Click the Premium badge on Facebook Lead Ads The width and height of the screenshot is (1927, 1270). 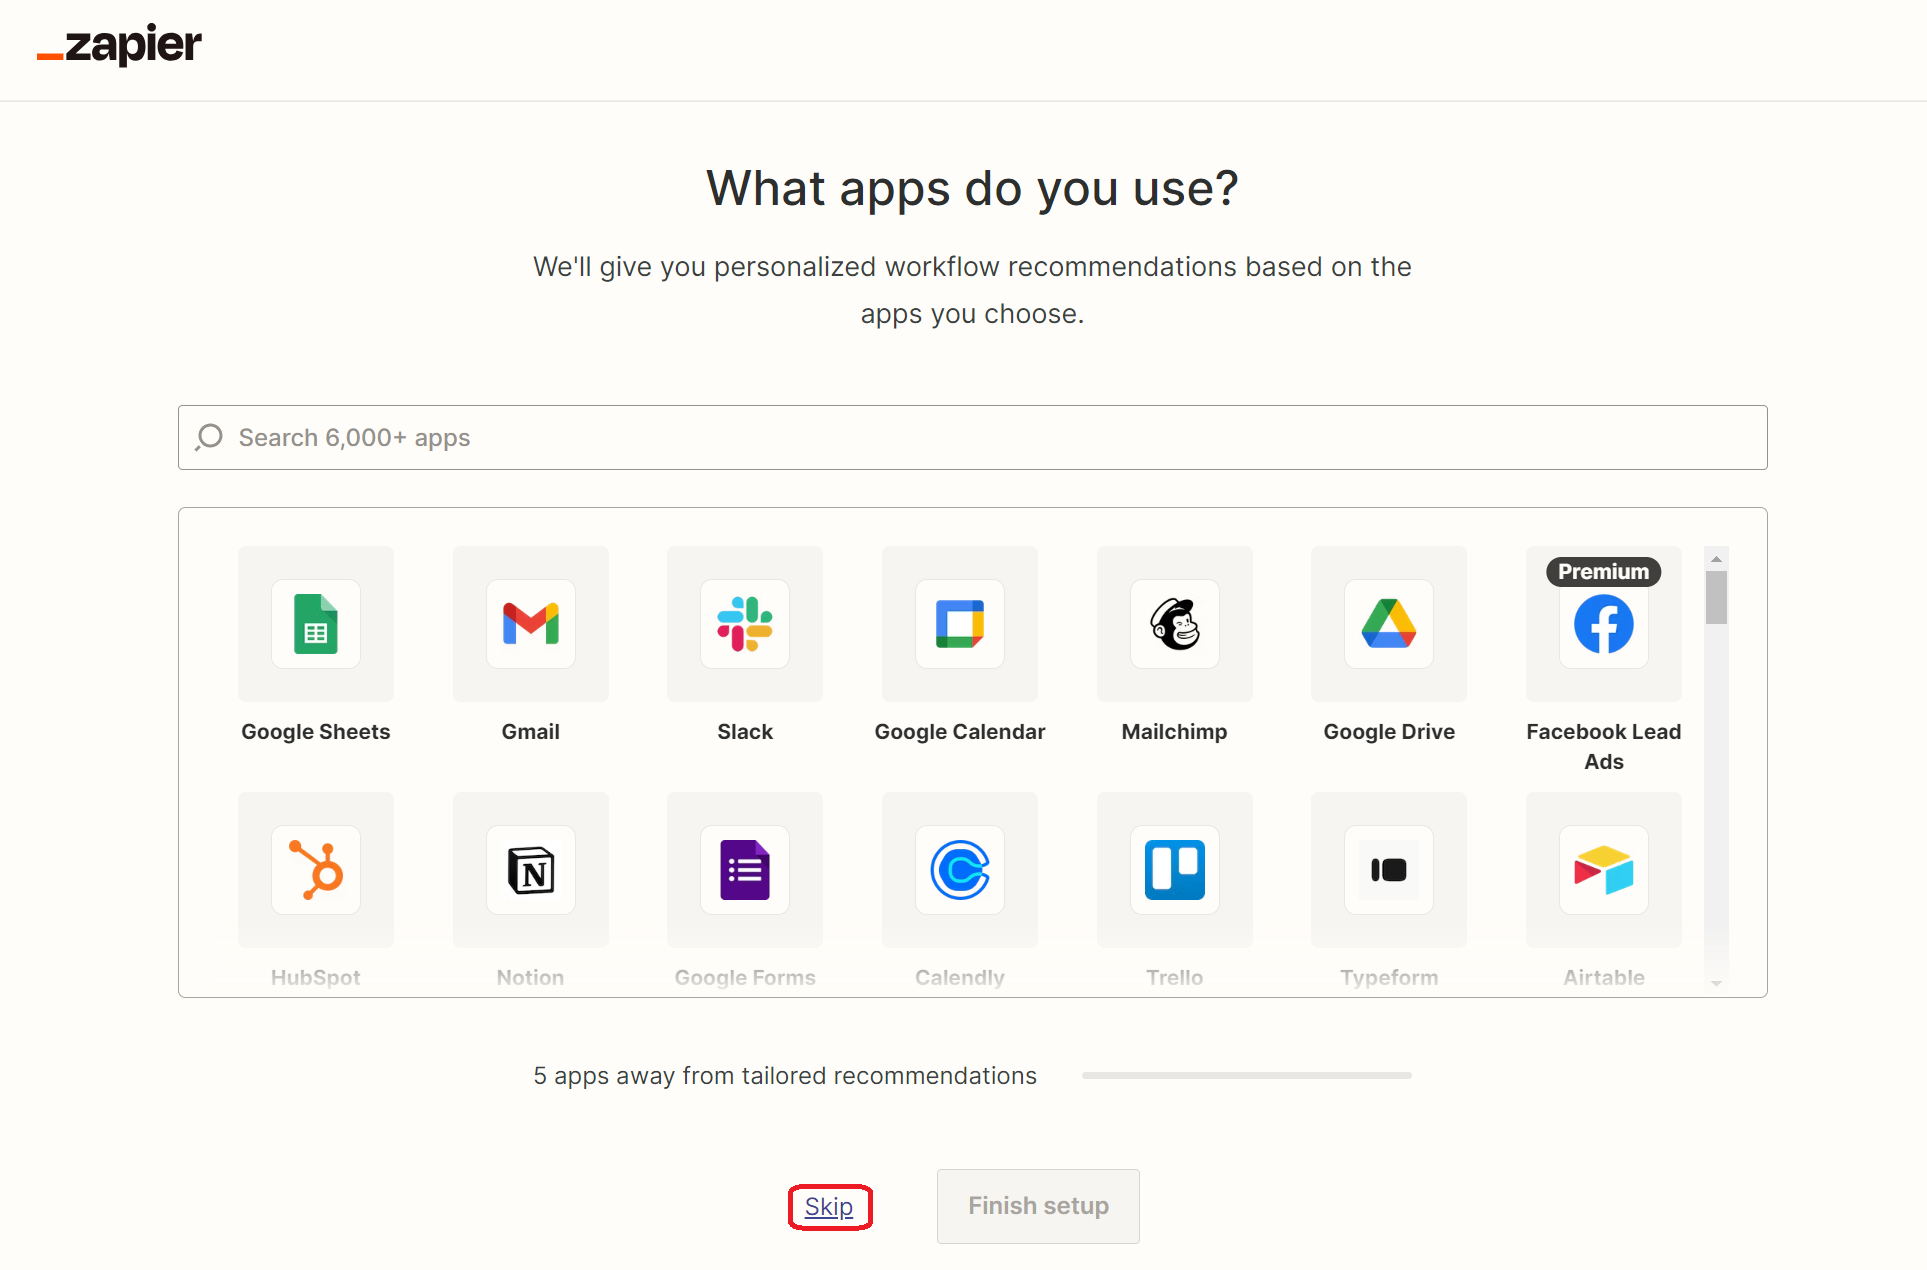(1604, 571)
